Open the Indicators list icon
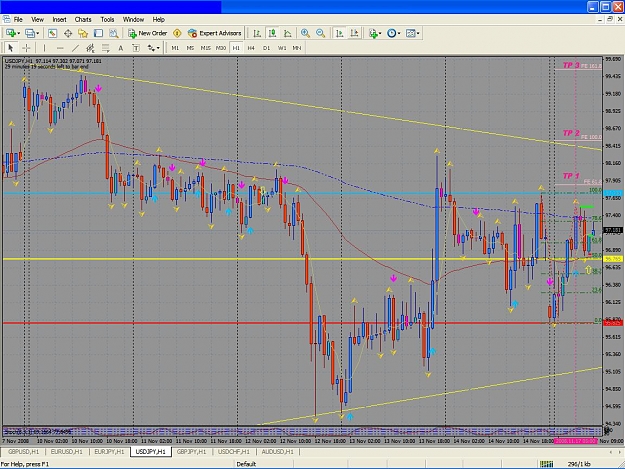The image size is (625, 469). (x=373, y=33)
